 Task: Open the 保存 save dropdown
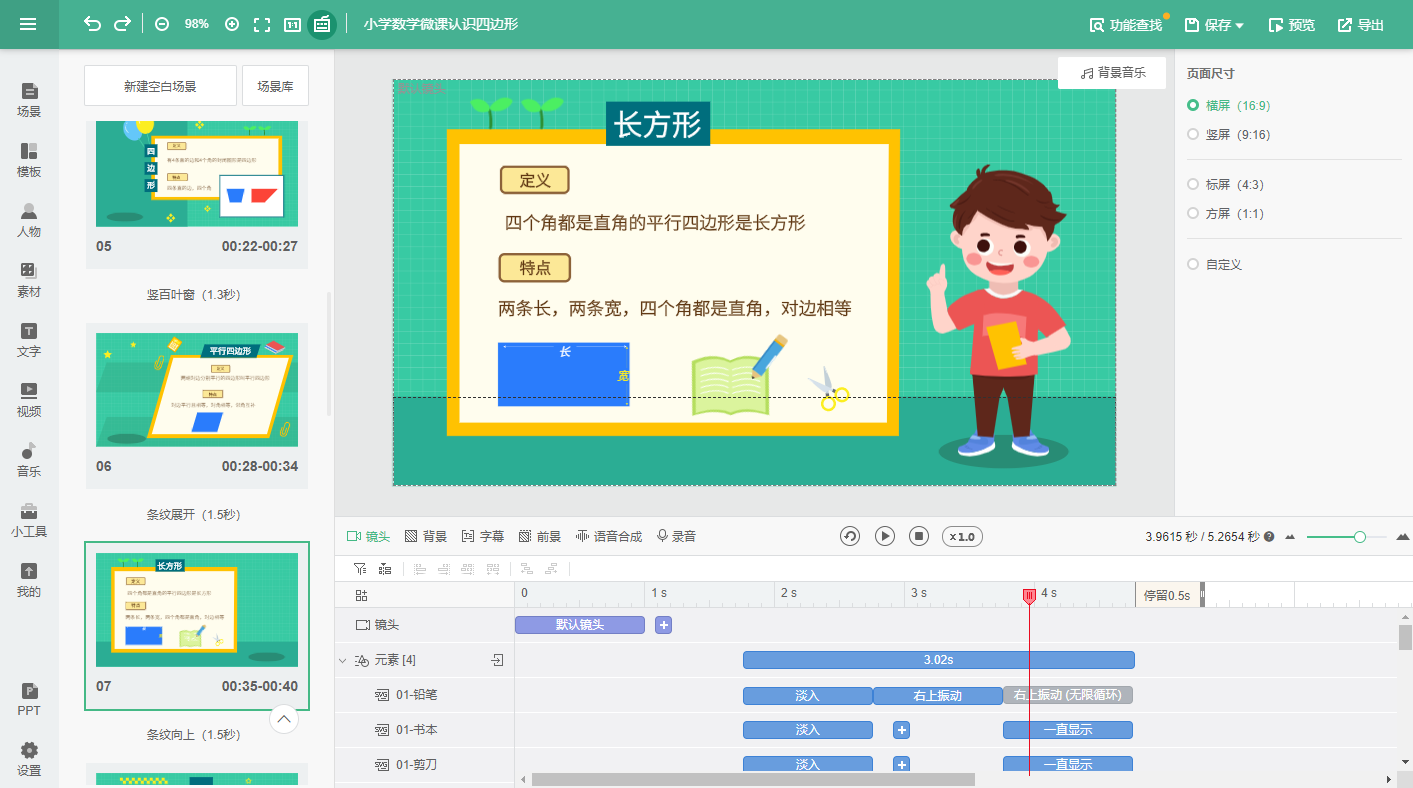(x=1215, y=25)
